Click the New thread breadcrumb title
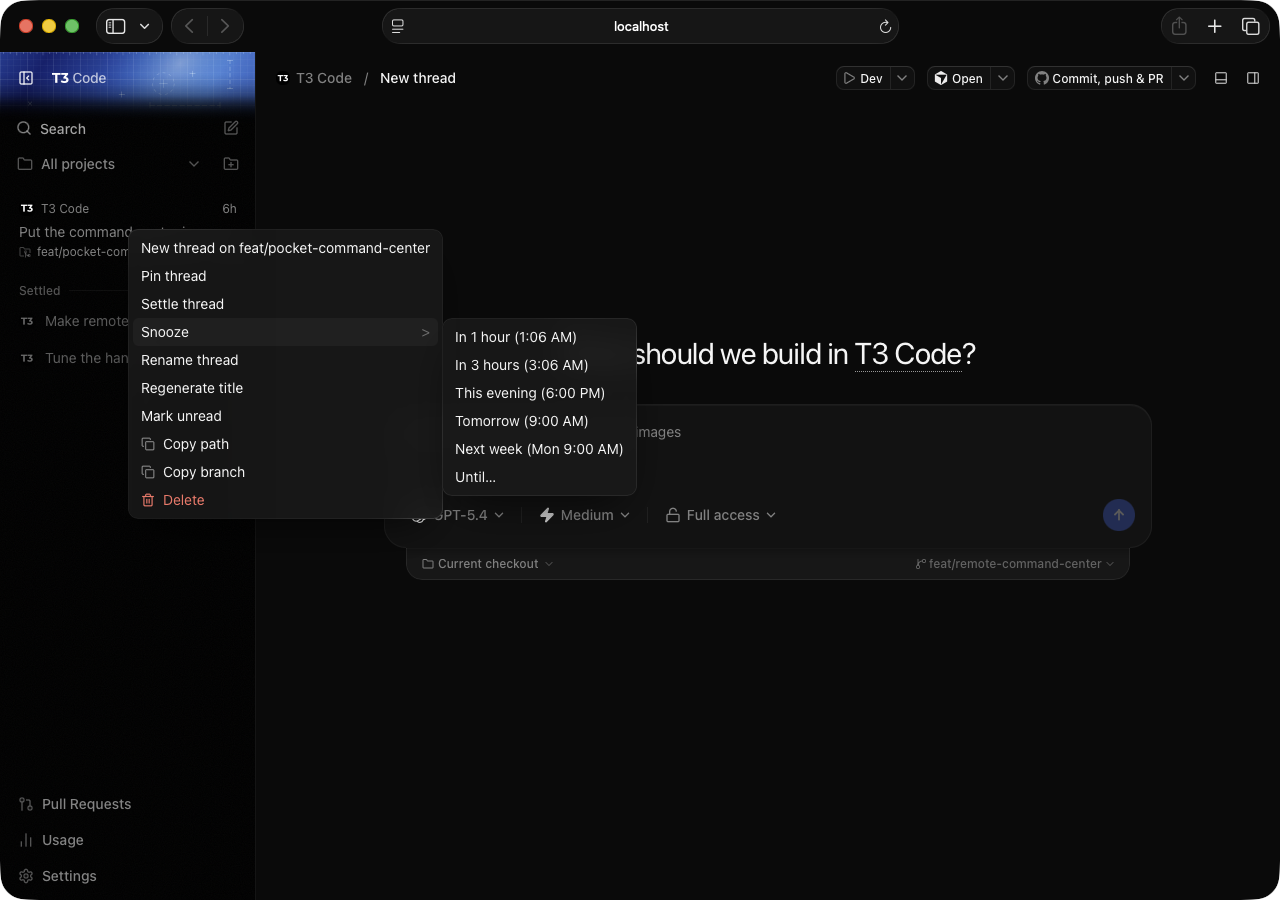Screen dimensions: 1280x900 [418, 78]
